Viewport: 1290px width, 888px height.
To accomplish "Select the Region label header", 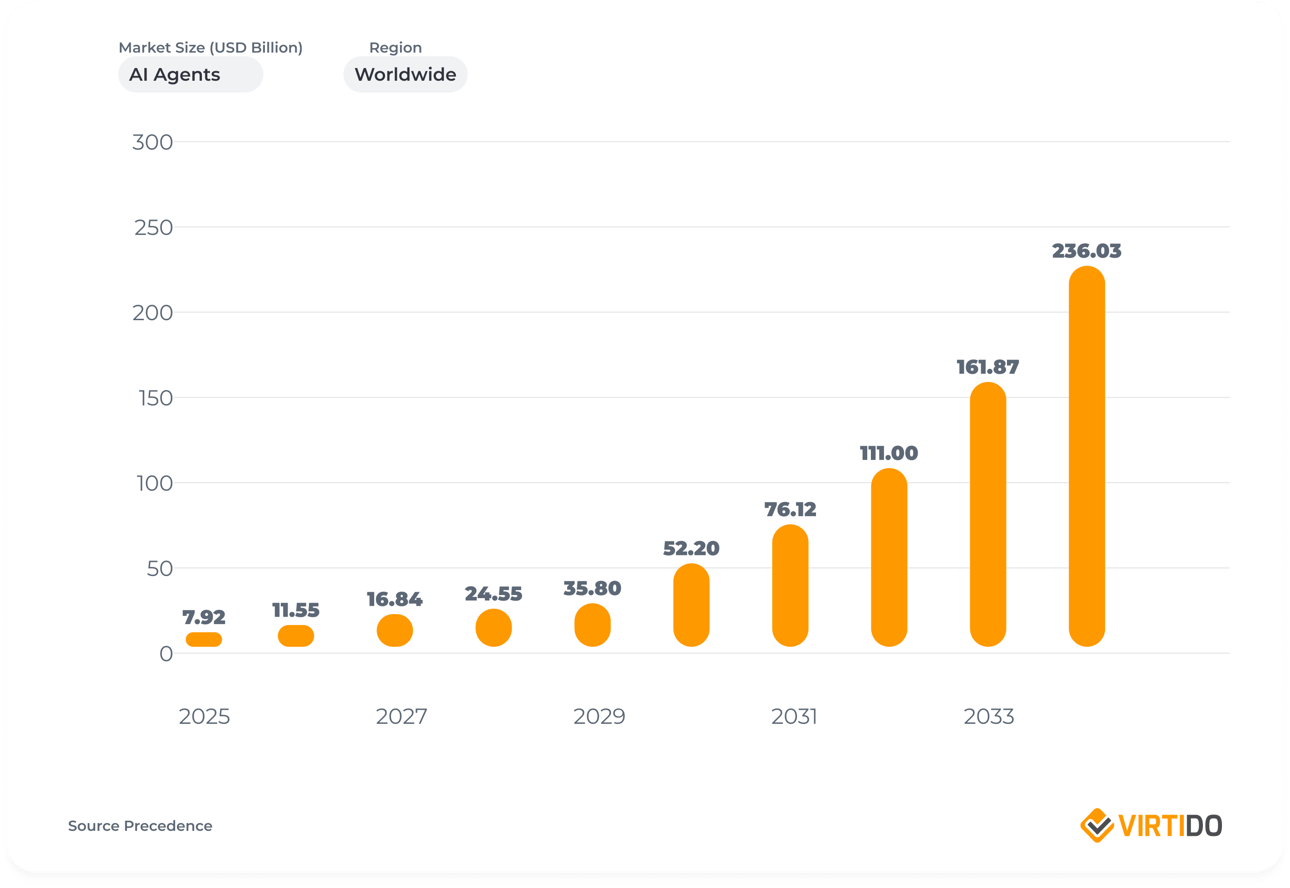I will pyautogui.click(x=396, y=47).
